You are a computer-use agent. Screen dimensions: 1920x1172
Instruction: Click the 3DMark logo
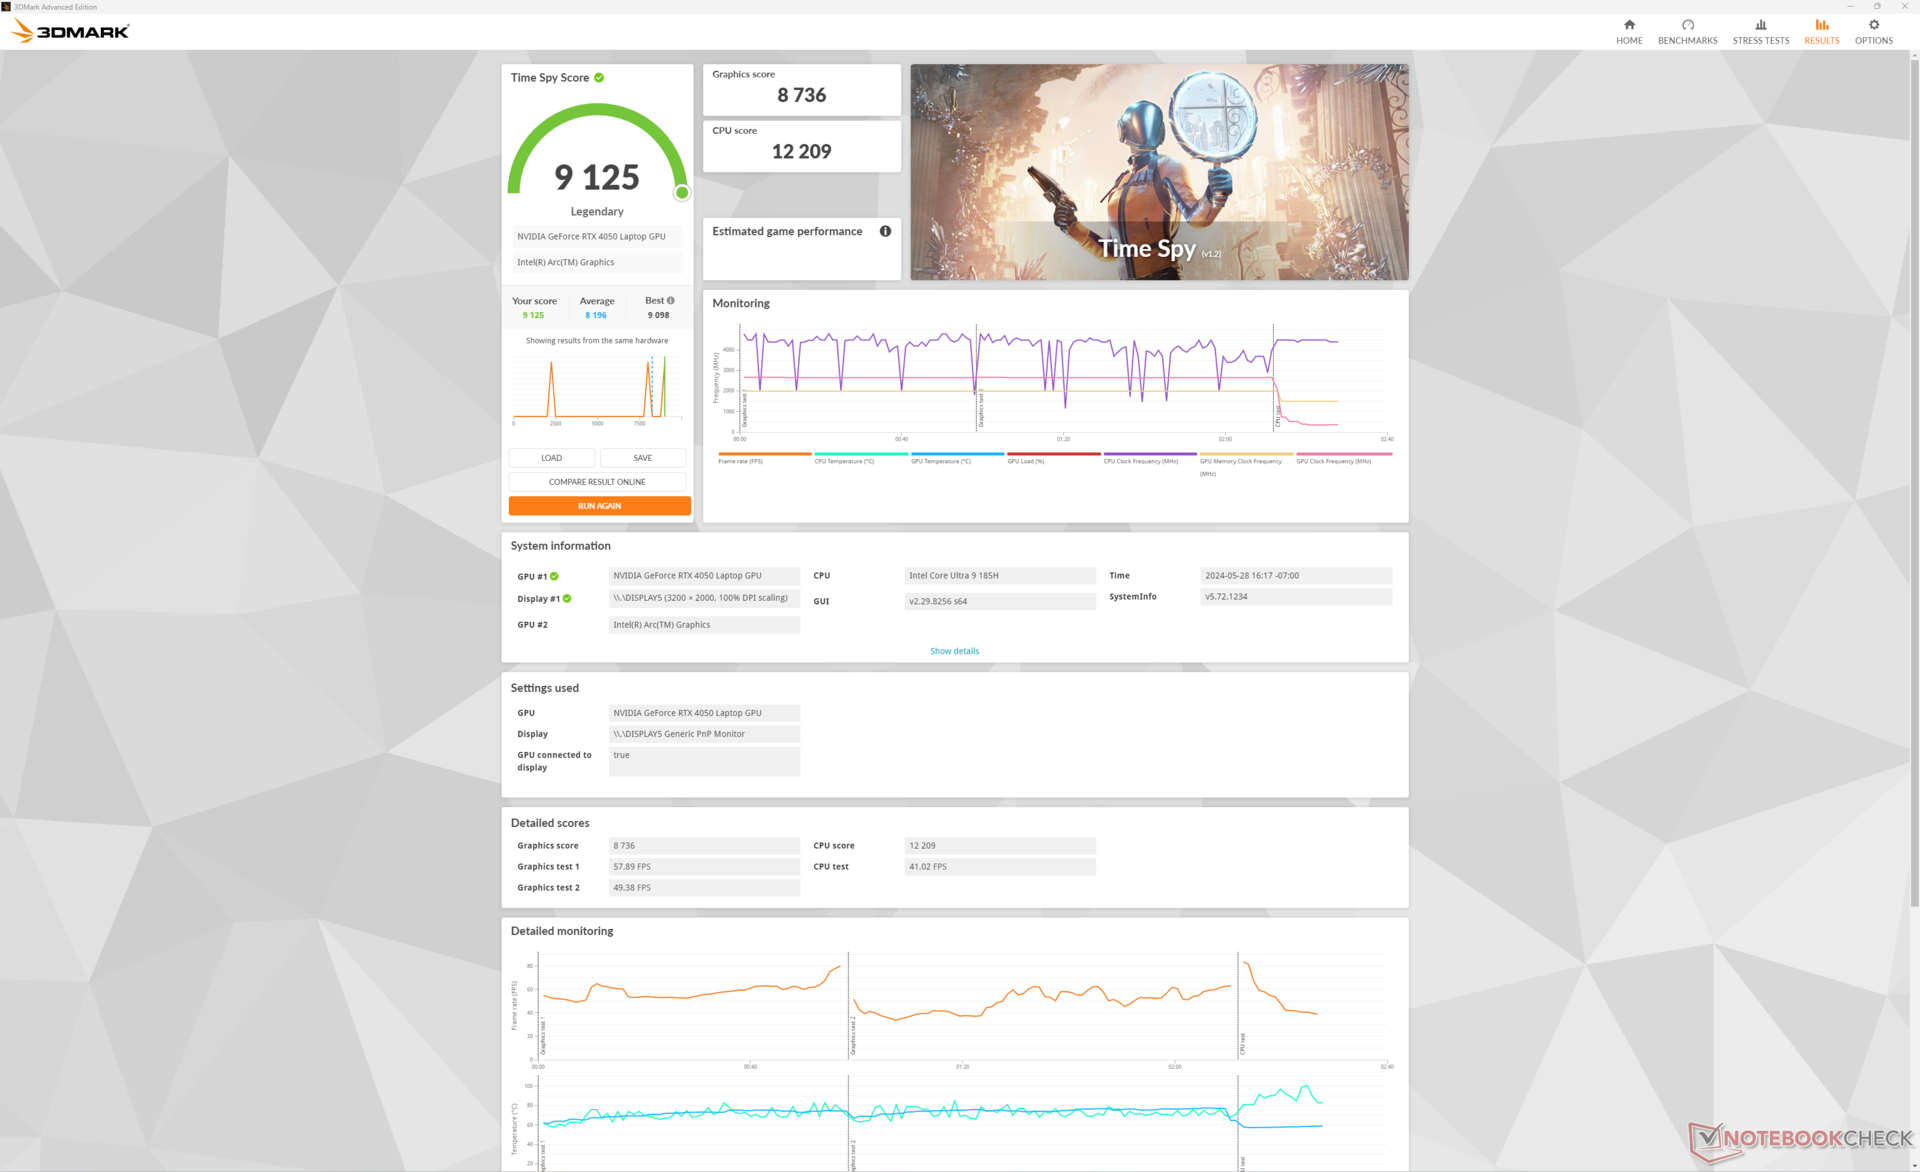point(72,32)
